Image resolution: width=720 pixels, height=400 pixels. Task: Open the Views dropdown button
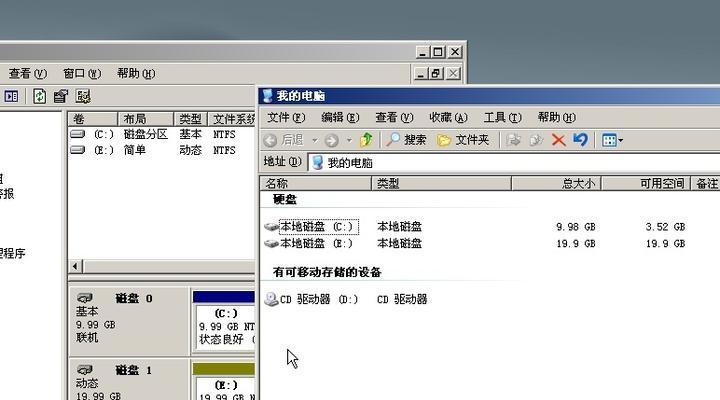tap(613, 140)
